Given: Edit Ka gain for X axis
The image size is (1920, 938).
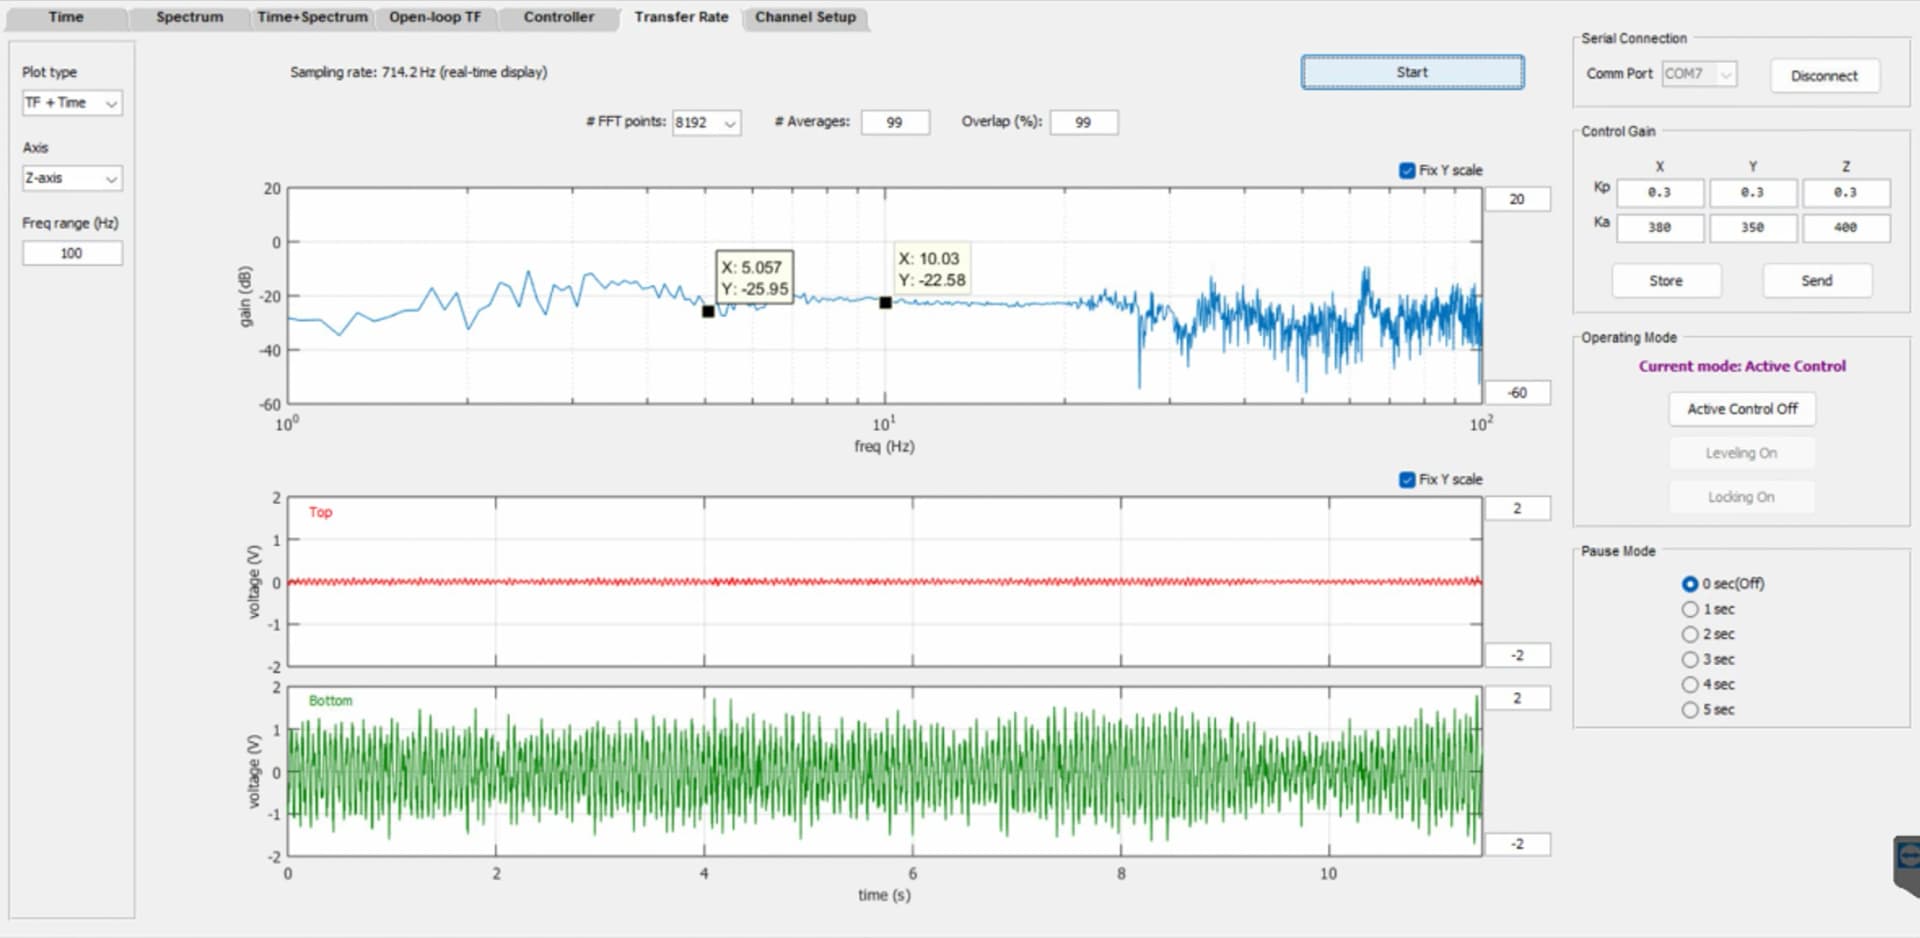Looking at the screenshot, I should tap(1659, 228).
